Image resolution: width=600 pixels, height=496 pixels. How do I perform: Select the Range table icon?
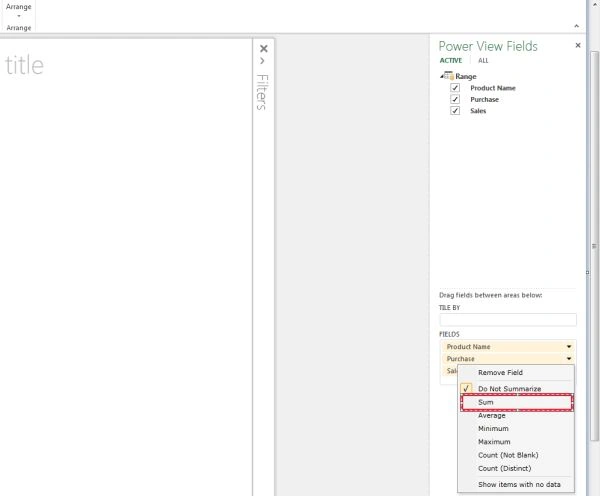point(449,76)
